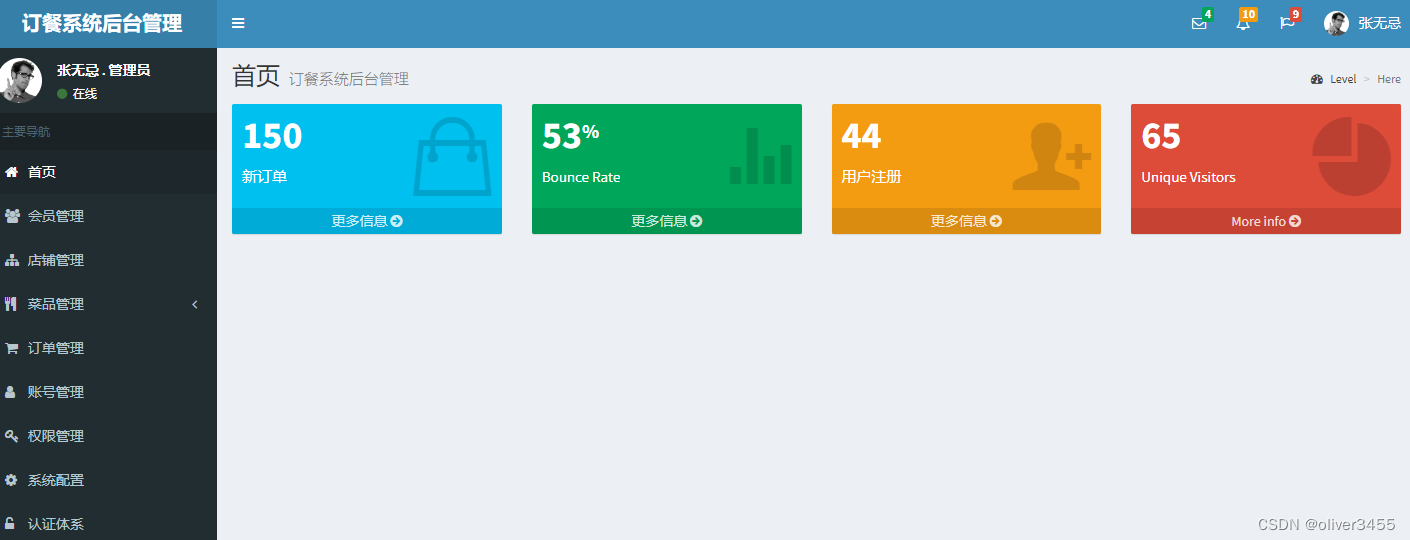Click the lock icon beside 认证体系
Viewport: 1410px width, 540px height.
[x=10, y=524]
